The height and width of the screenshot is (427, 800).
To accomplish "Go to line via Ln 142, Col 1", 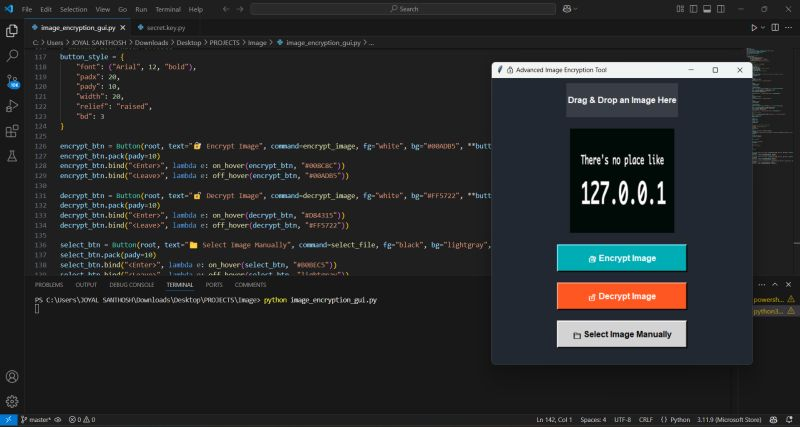I will tap(554, 420).
